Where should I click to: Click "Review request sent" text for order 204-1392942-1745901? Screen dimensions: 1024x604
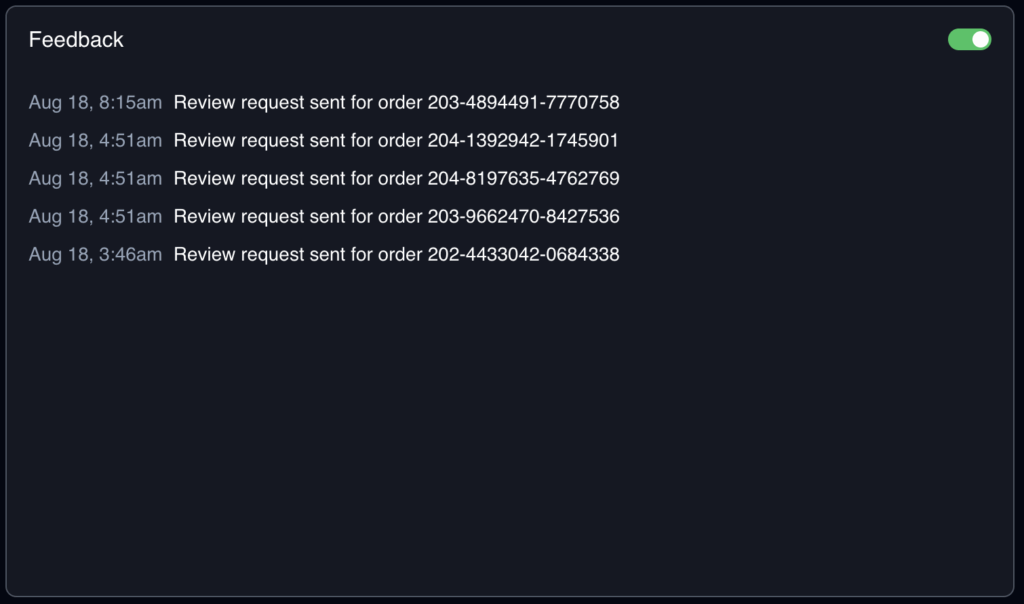click(259, 141)
